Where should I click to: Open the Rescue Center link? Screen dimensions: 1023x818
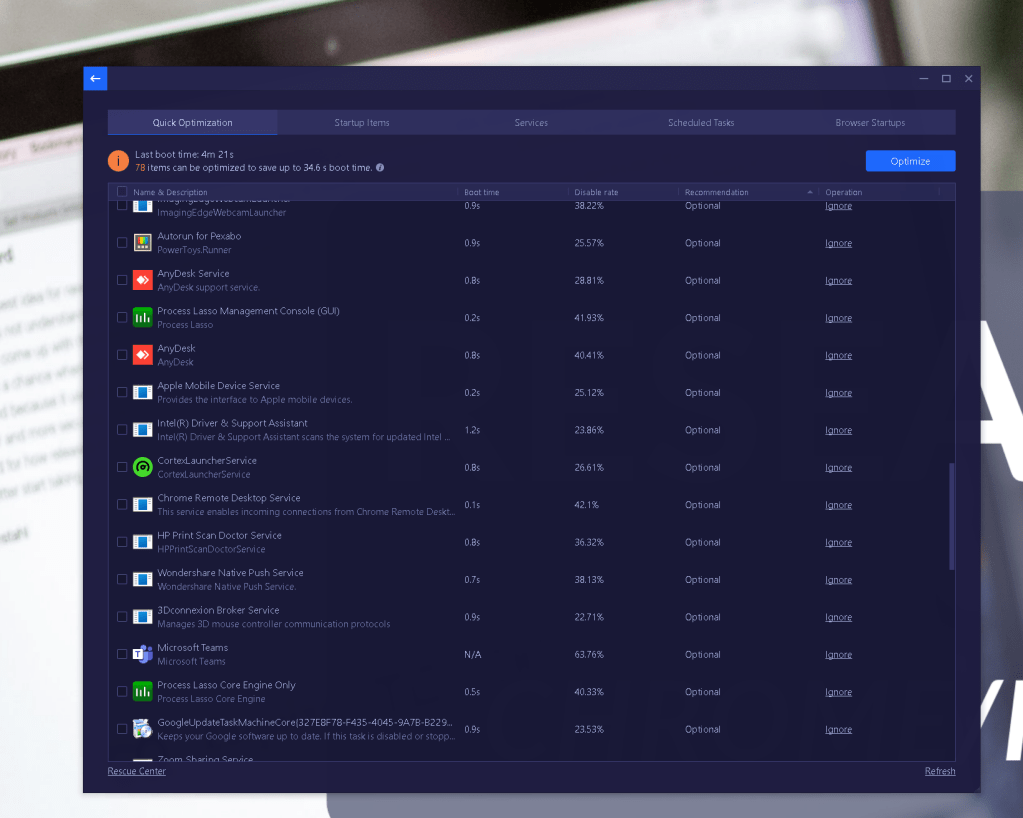(136, 771)
